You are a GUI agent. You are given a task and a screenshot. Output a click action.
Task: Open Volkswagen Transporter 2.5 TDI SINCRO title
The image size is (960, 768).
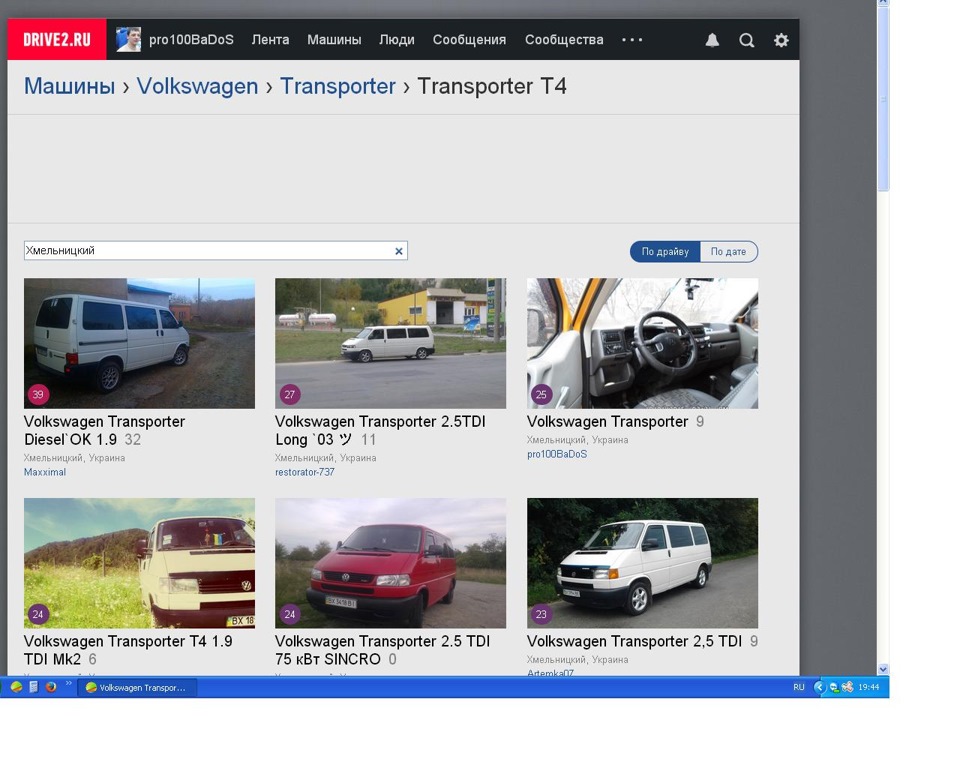click(x=382, y=650)
